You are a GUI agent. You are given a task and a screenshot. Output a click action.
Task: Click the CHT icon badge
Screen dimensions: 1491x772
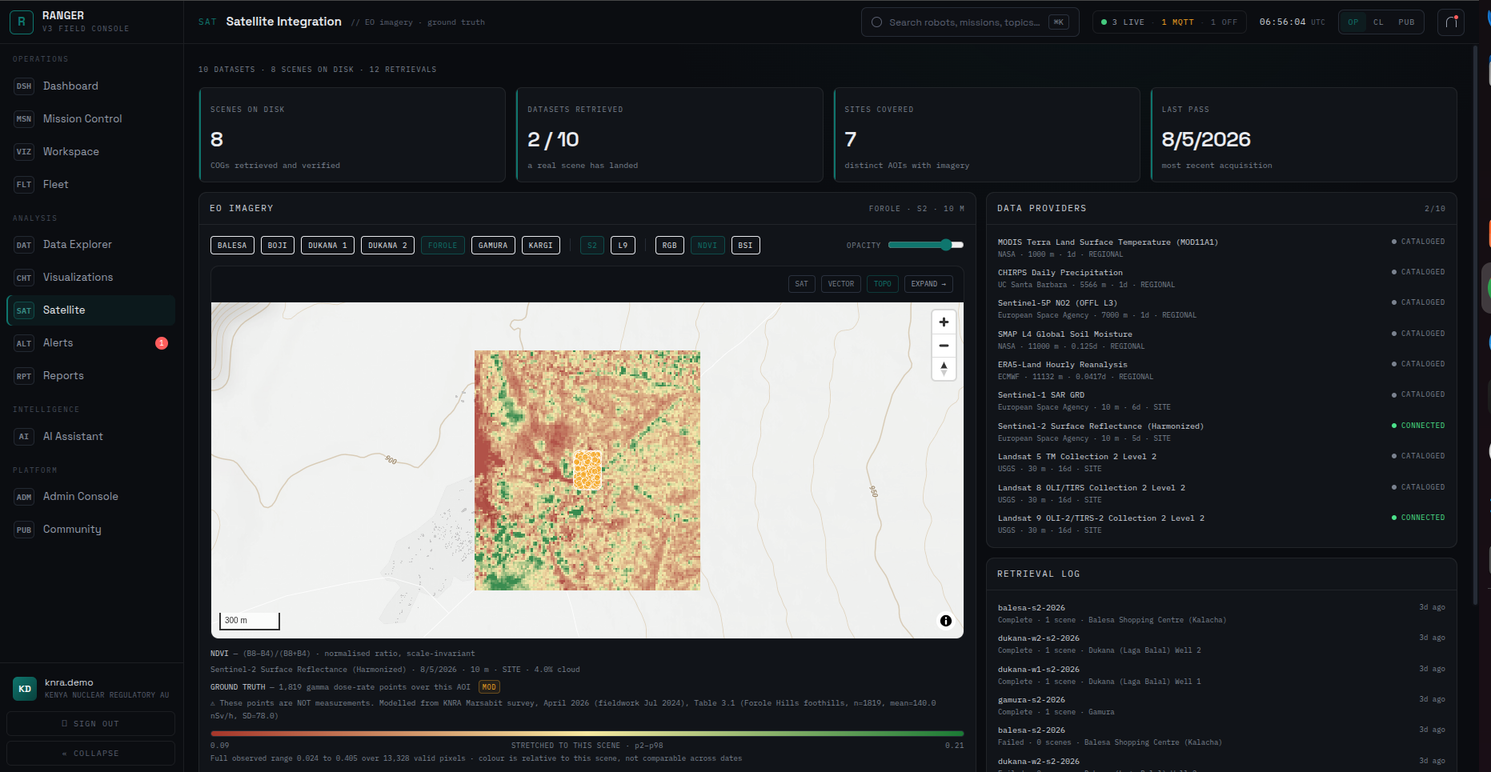[24, 277]
